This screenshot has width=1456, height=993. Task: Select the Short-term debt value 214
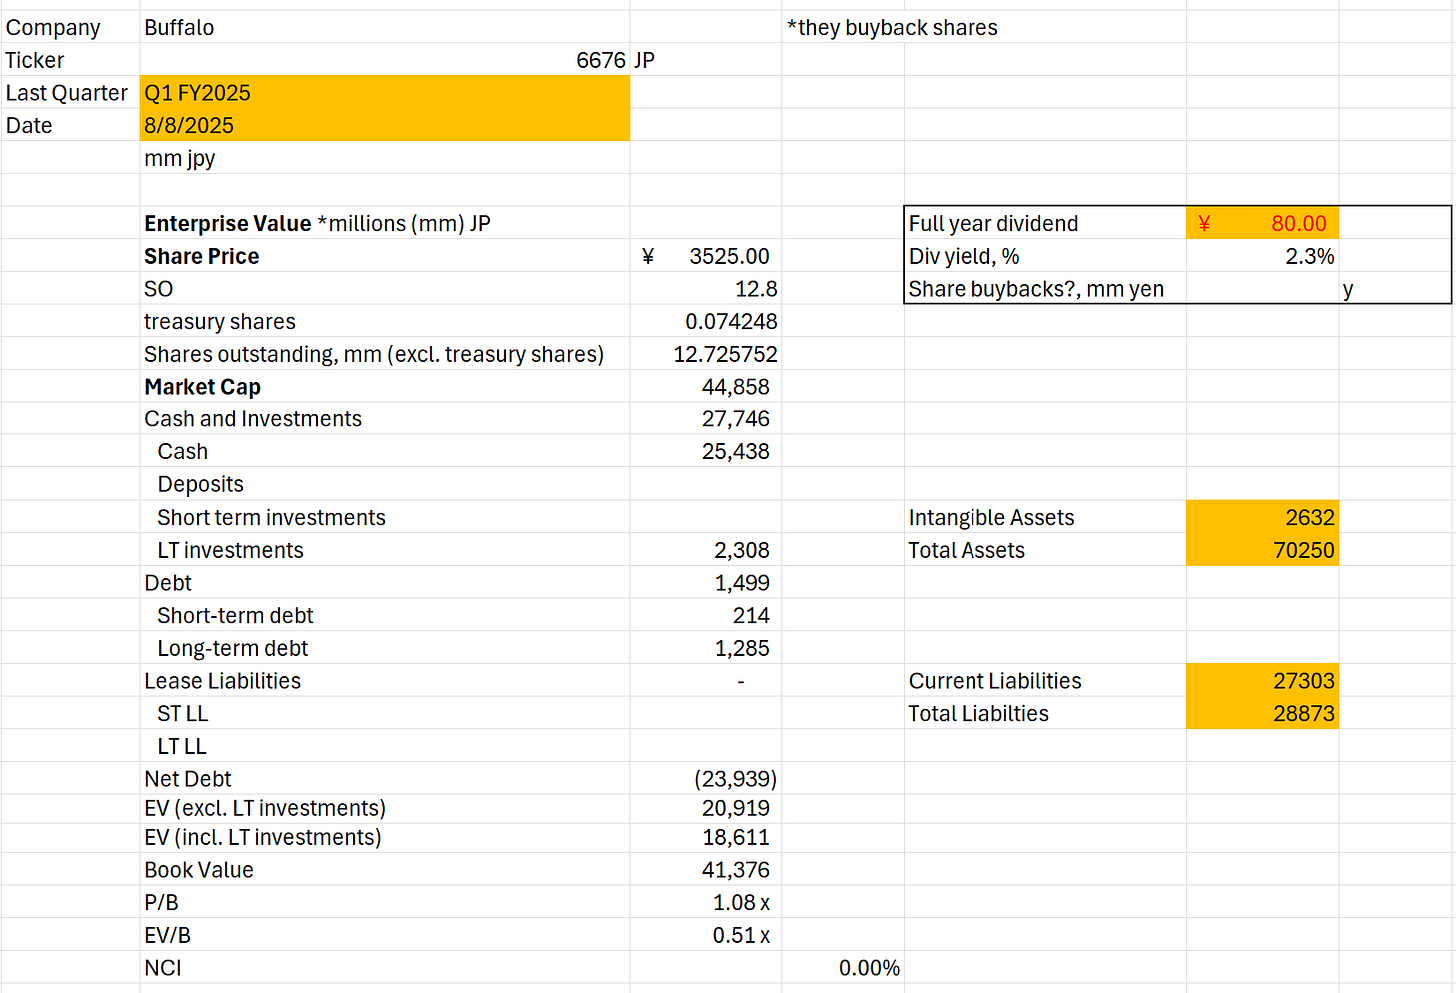(751, 615)
